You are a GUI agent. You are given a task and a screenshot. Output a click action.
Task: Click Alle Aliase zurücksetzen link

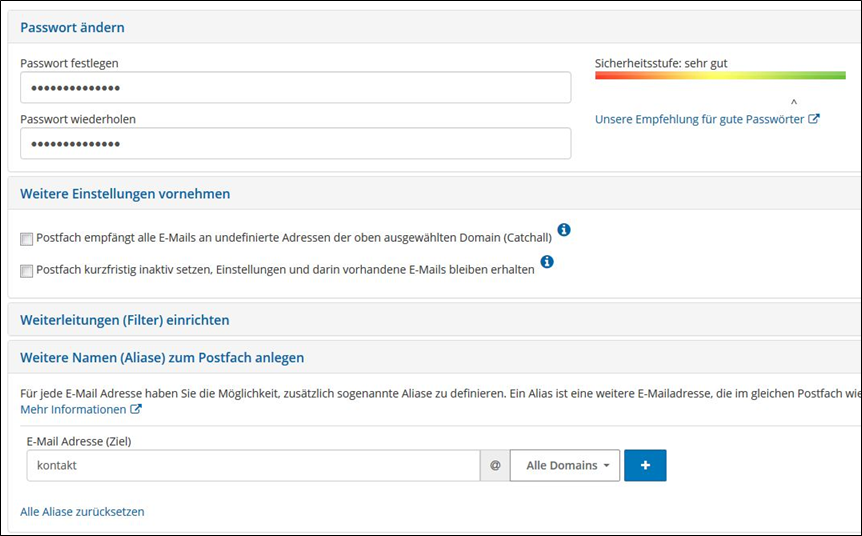pyautogui.click(x=82, y=512)
